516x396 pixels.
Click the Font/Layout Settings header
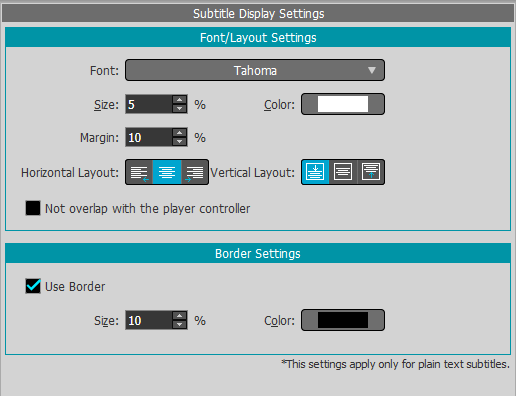pos(258,38)
